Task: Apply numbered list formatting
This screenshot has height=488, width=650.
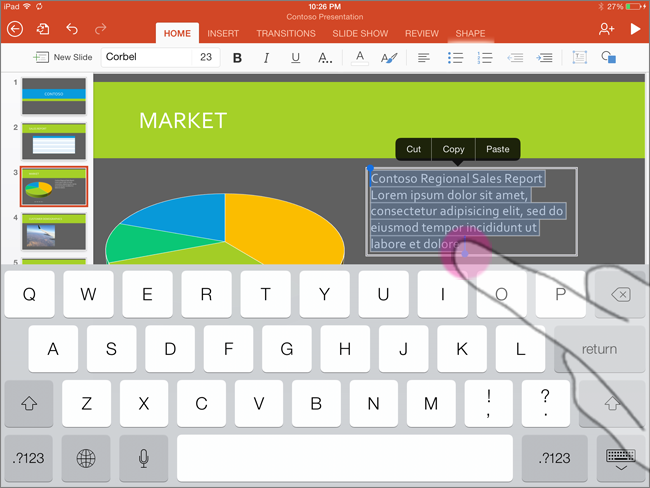Action: 485,58
